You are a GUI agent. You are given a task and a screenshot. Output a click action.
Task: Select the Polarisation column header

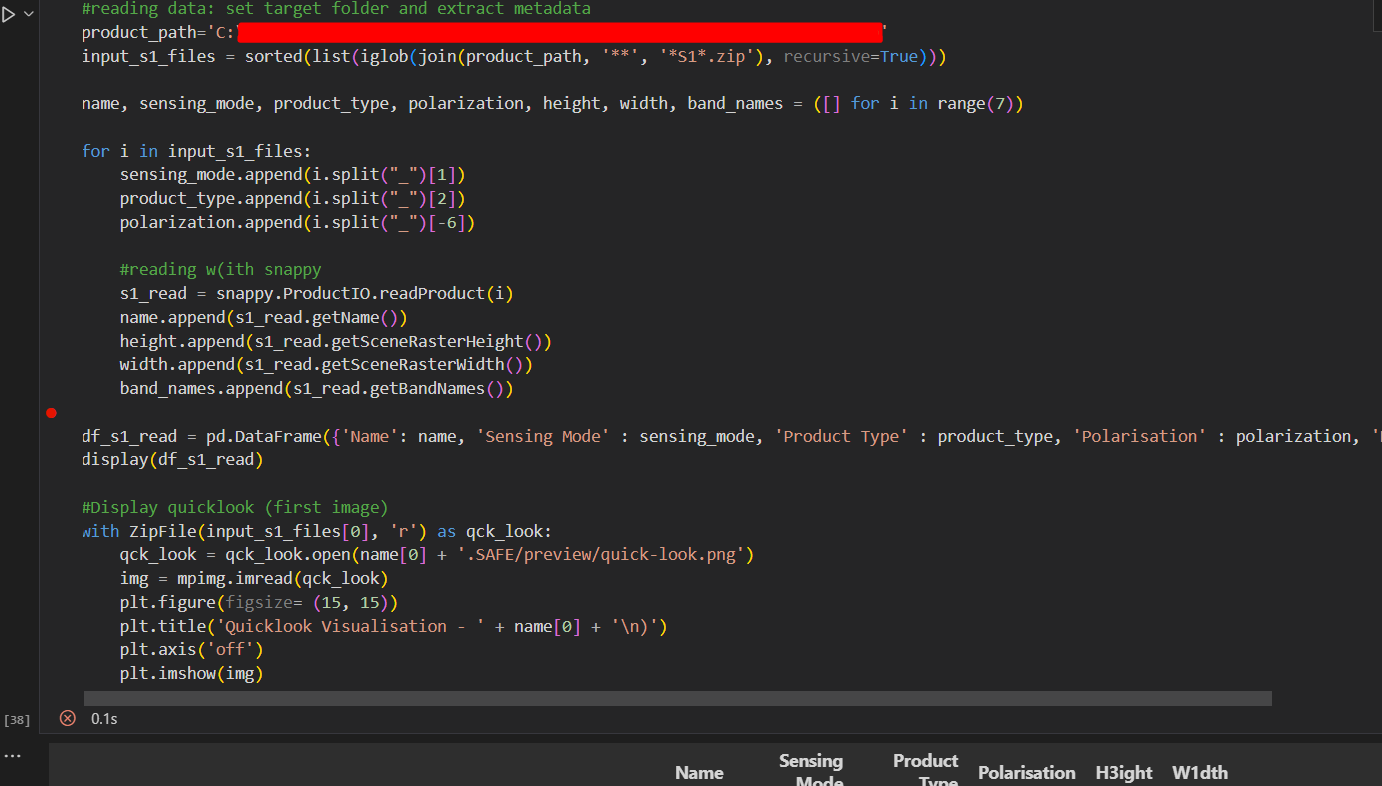[1026, 772]
